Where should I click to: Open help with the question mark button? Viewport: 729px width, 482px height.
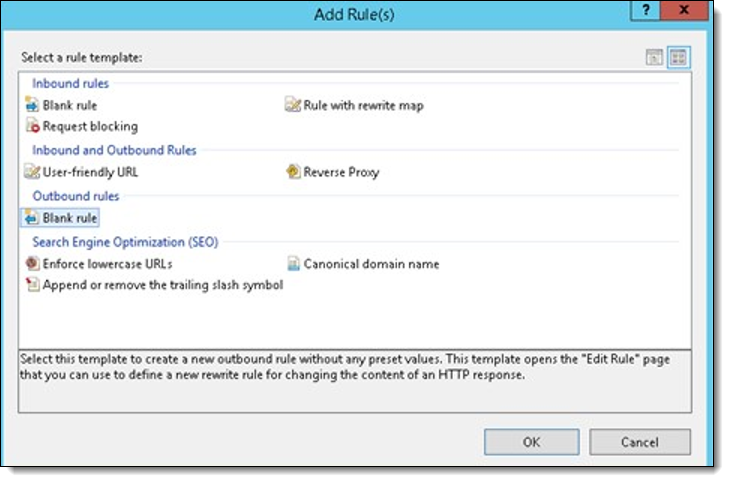coord(648,10)
